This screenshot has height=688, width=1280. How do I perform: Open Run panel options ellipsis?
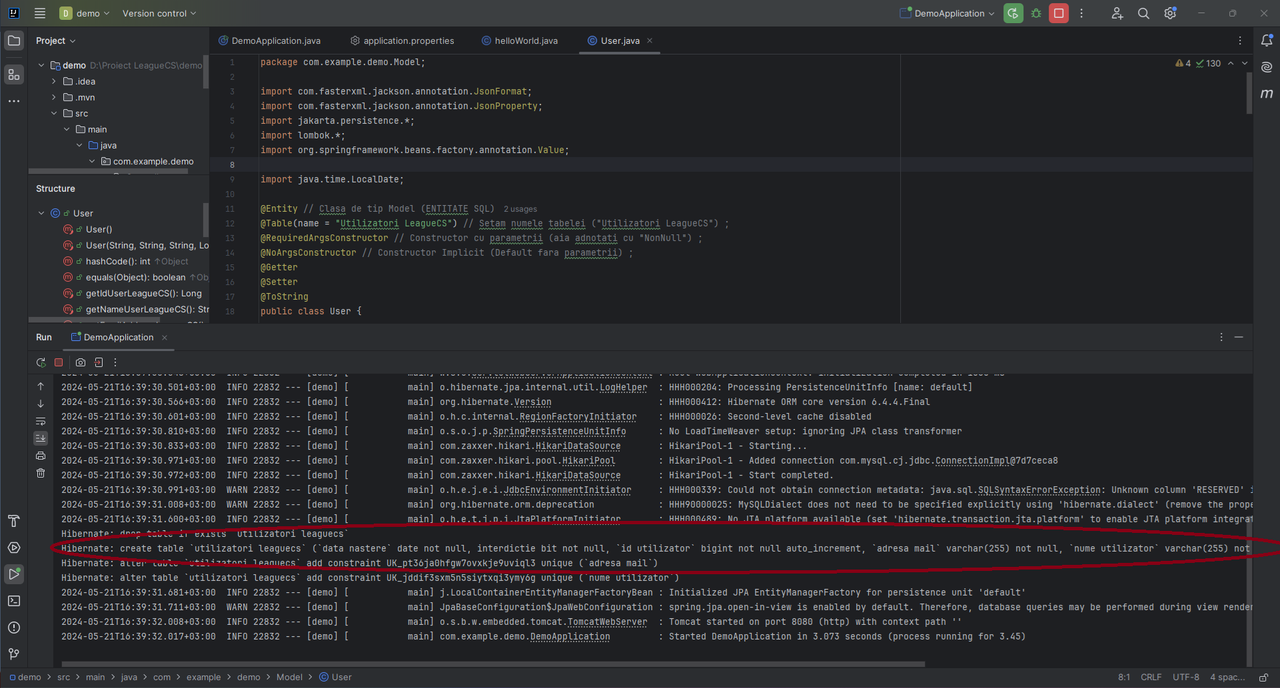1222,337
